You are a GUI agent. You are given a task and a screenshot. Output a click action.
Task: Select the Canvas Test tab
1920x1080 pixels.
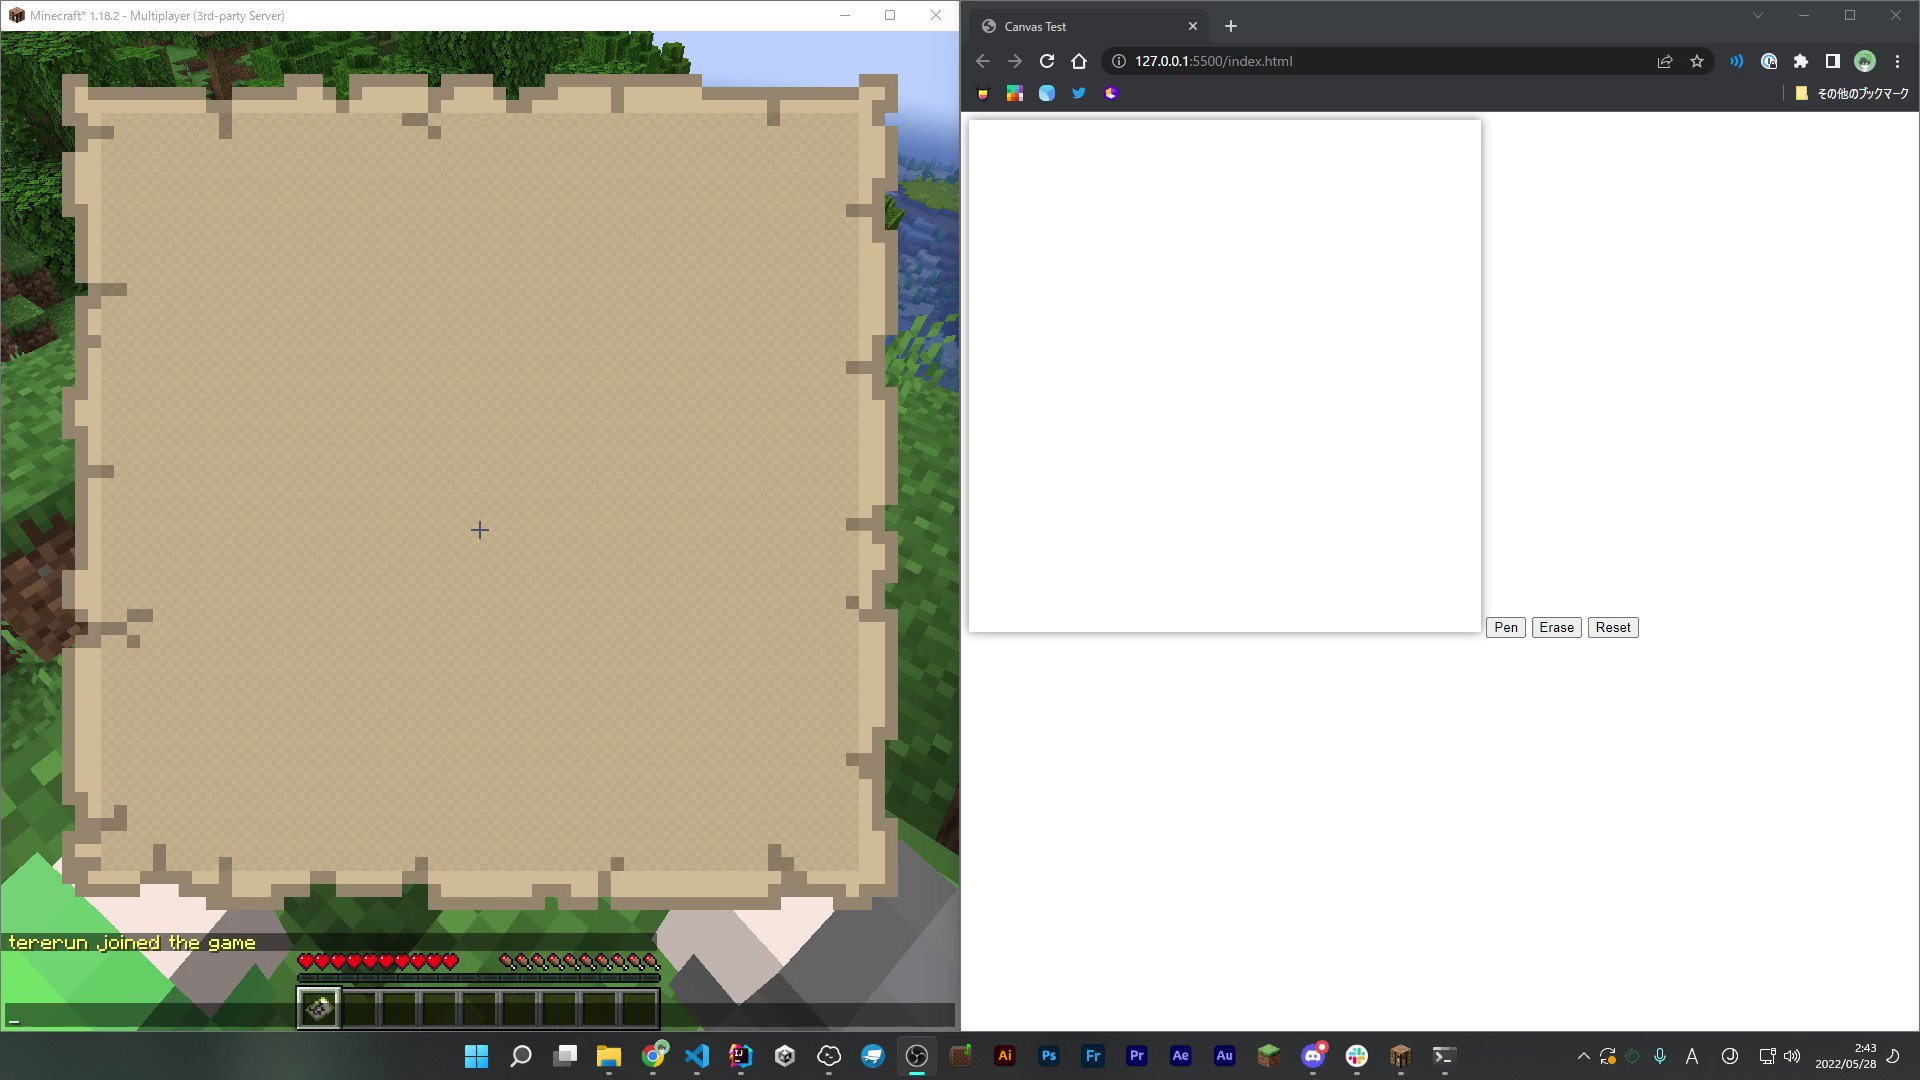click(x=1089, y=26)
